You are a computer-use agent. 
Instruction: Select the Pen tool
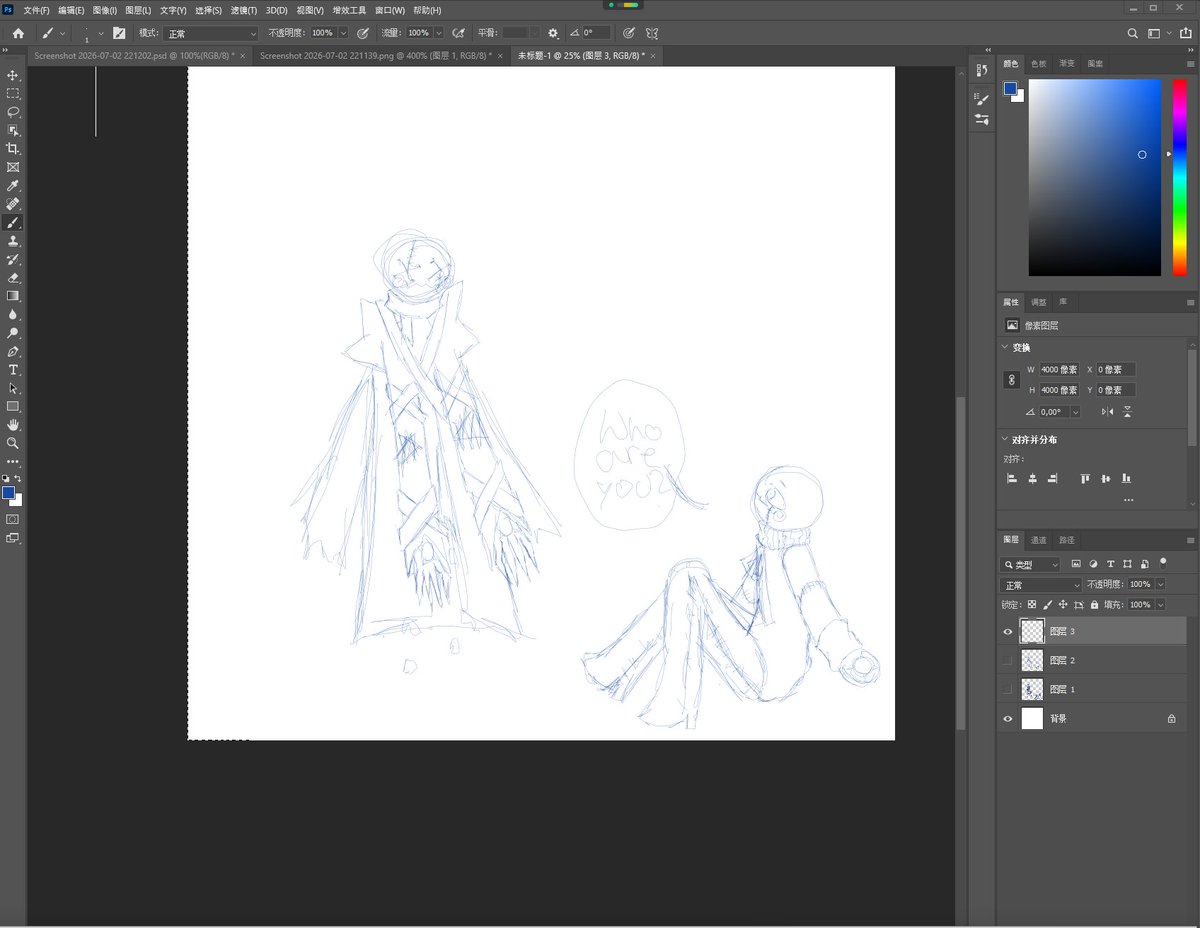click(13, 351)
